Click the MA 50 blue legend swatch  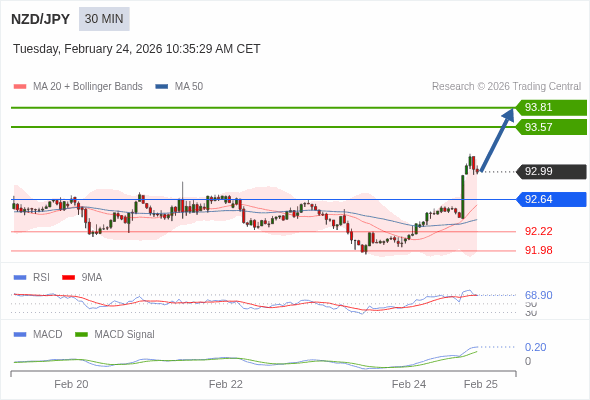pos(162,87)
